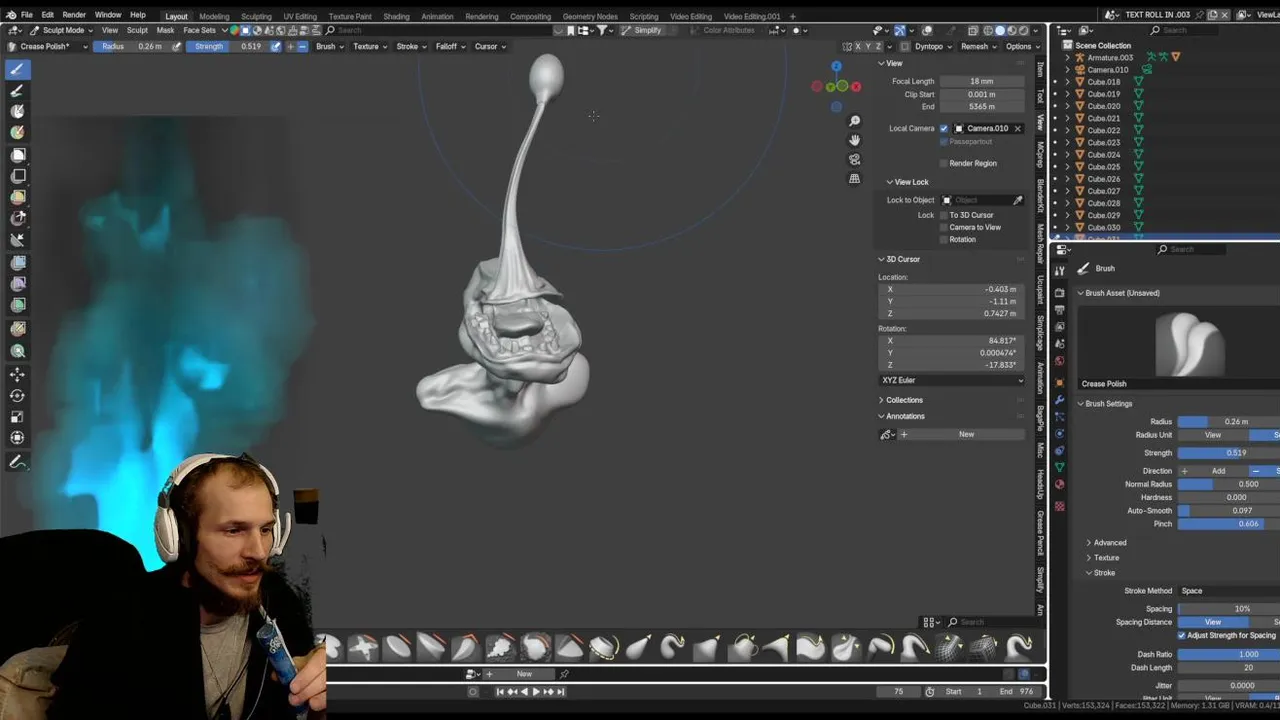Click the Simplify button in header
This screenshot has height=720, width=1280.
click(x=641, y=30)
